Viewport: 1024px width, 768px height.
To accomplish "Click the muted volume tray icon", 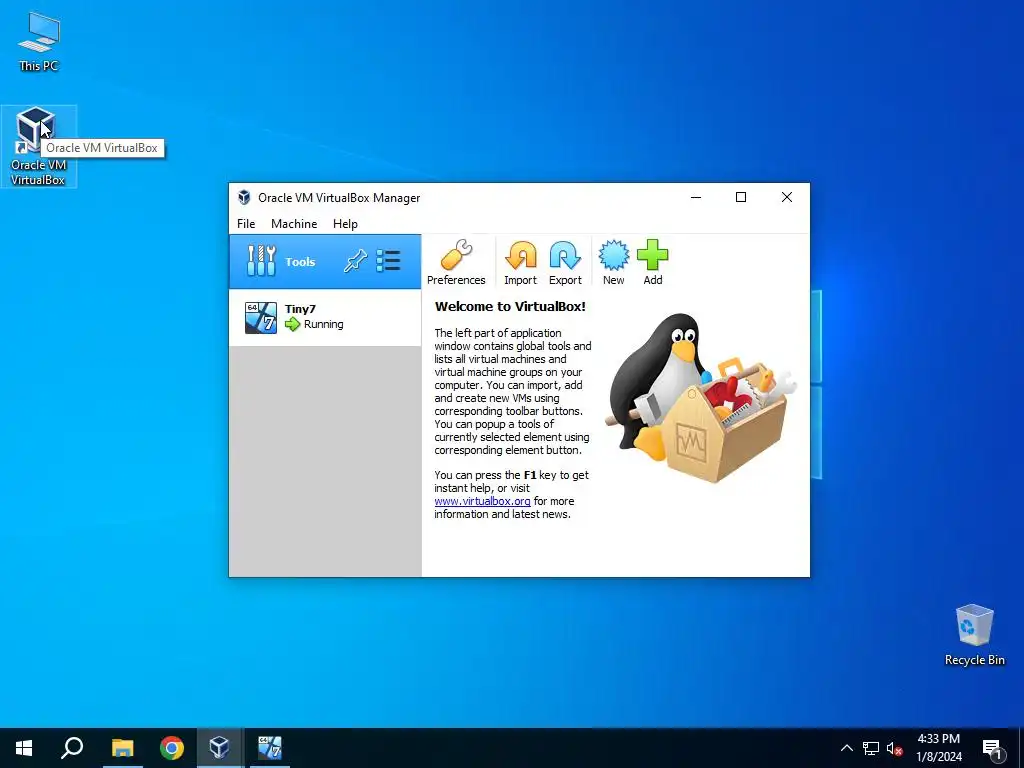I will 894,748.
